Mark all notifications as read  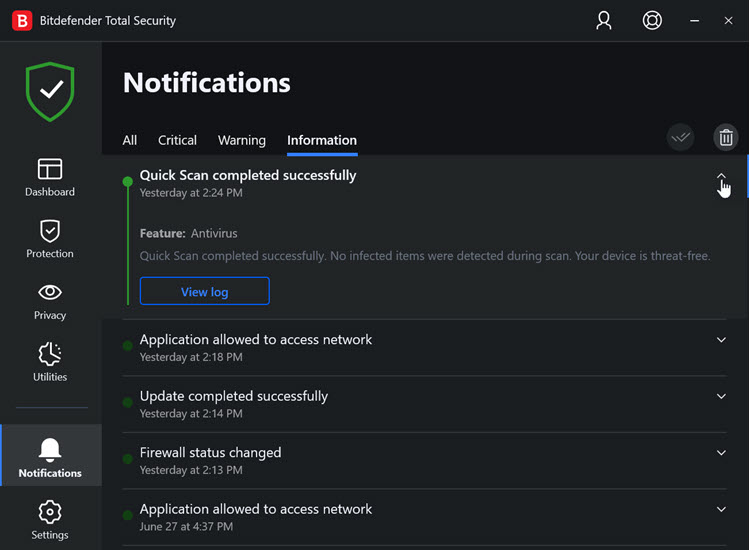(681, 138)
